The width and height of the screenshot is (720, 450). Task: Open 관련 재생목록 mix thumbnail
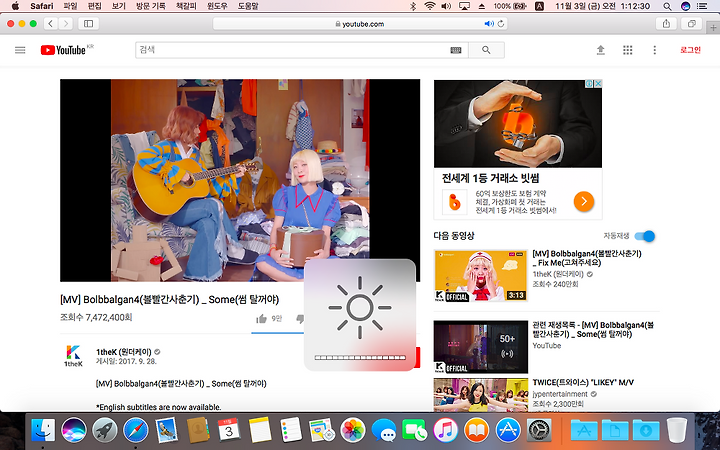click(481, 347)
